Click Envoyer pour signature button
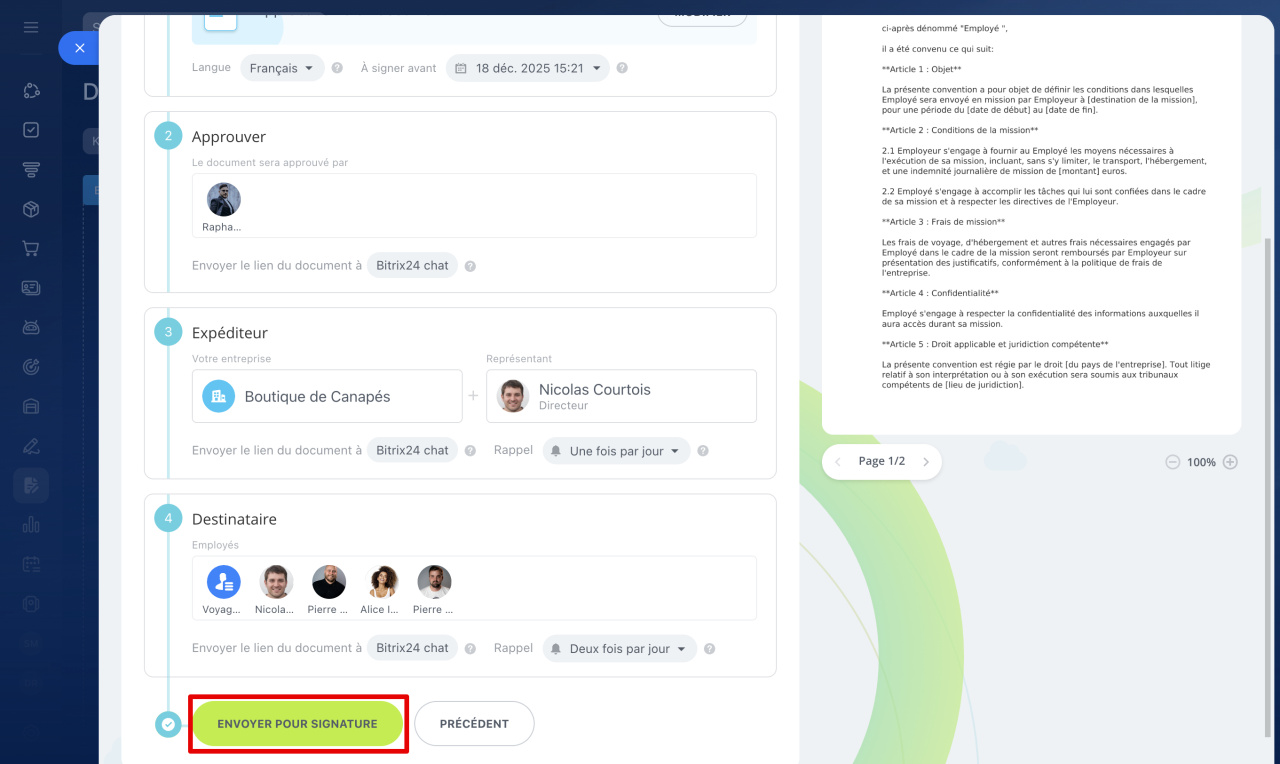 point(297,724)
